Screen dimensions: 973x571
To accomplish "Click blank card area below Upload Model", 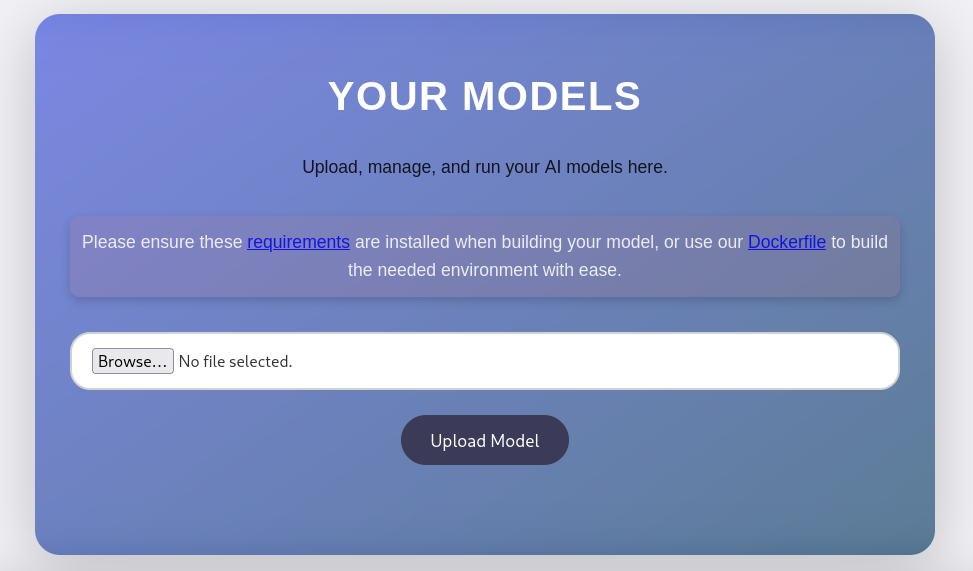I will tap(485, 510).
